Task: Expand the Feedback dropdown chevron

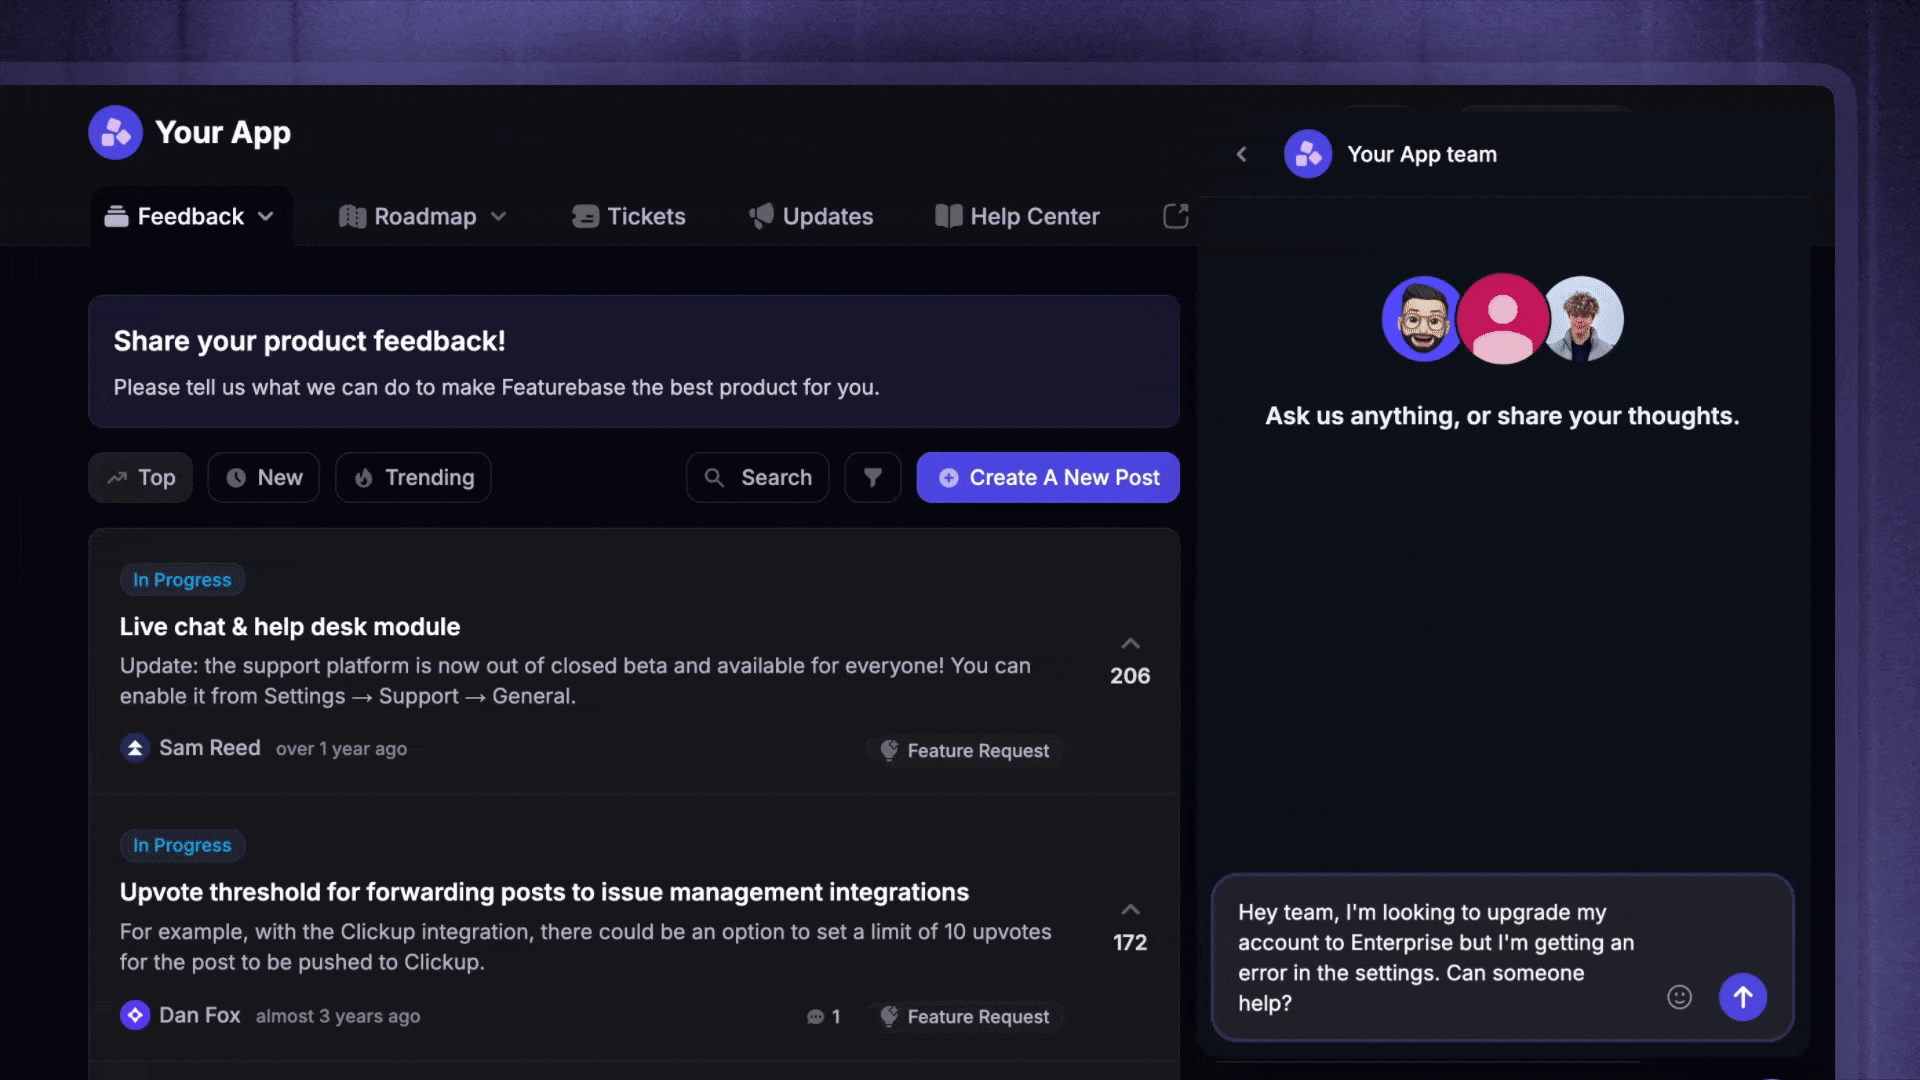Action: click(x=266, y=216)
